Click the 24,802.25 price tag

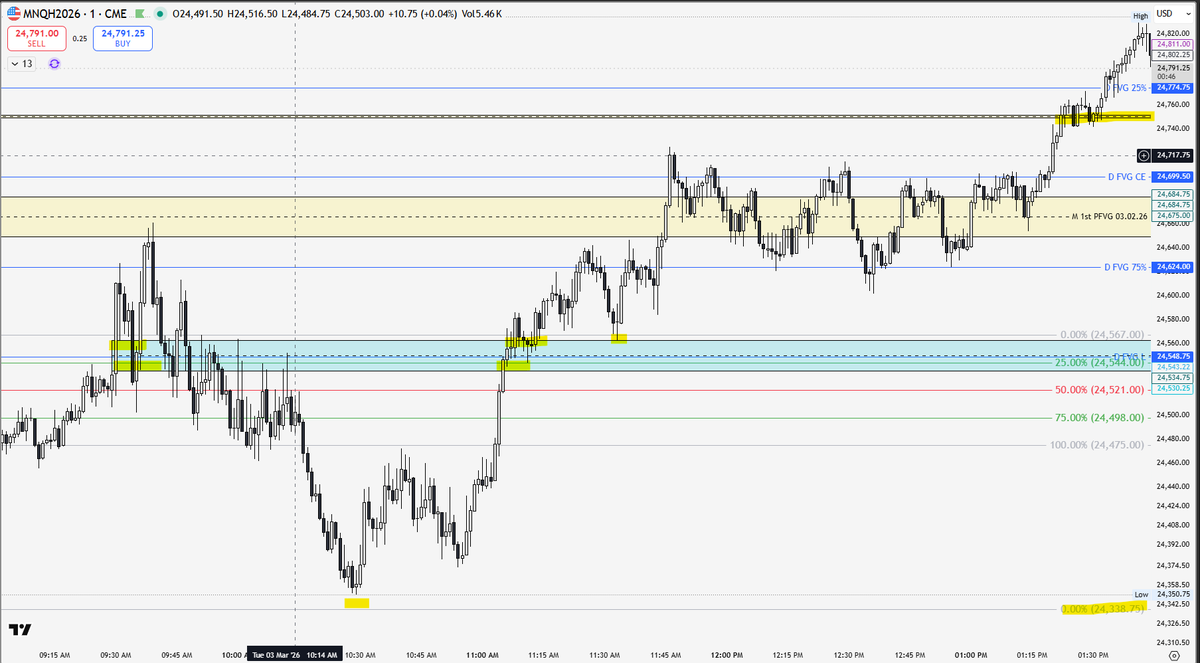1172,56
